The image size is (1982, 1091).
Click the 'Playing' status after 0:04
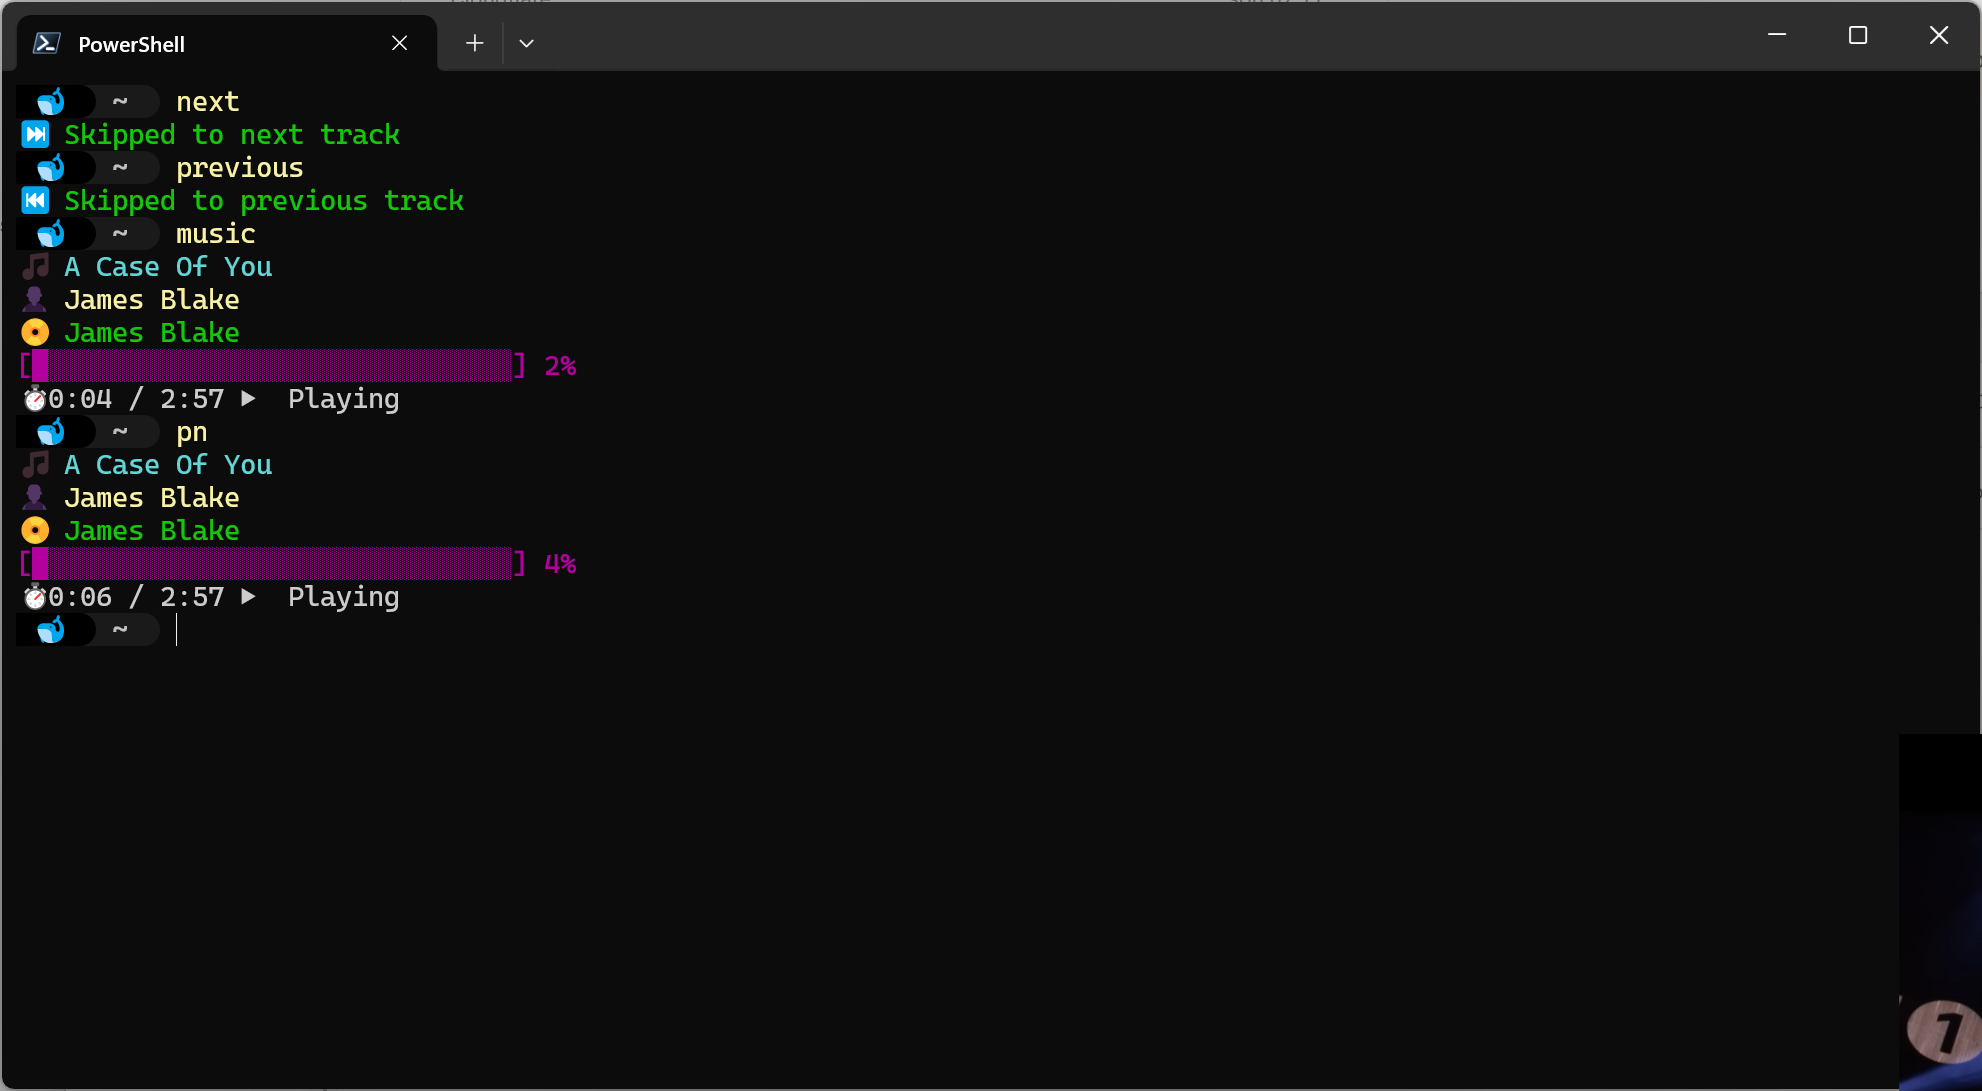[x=344, y=399]
